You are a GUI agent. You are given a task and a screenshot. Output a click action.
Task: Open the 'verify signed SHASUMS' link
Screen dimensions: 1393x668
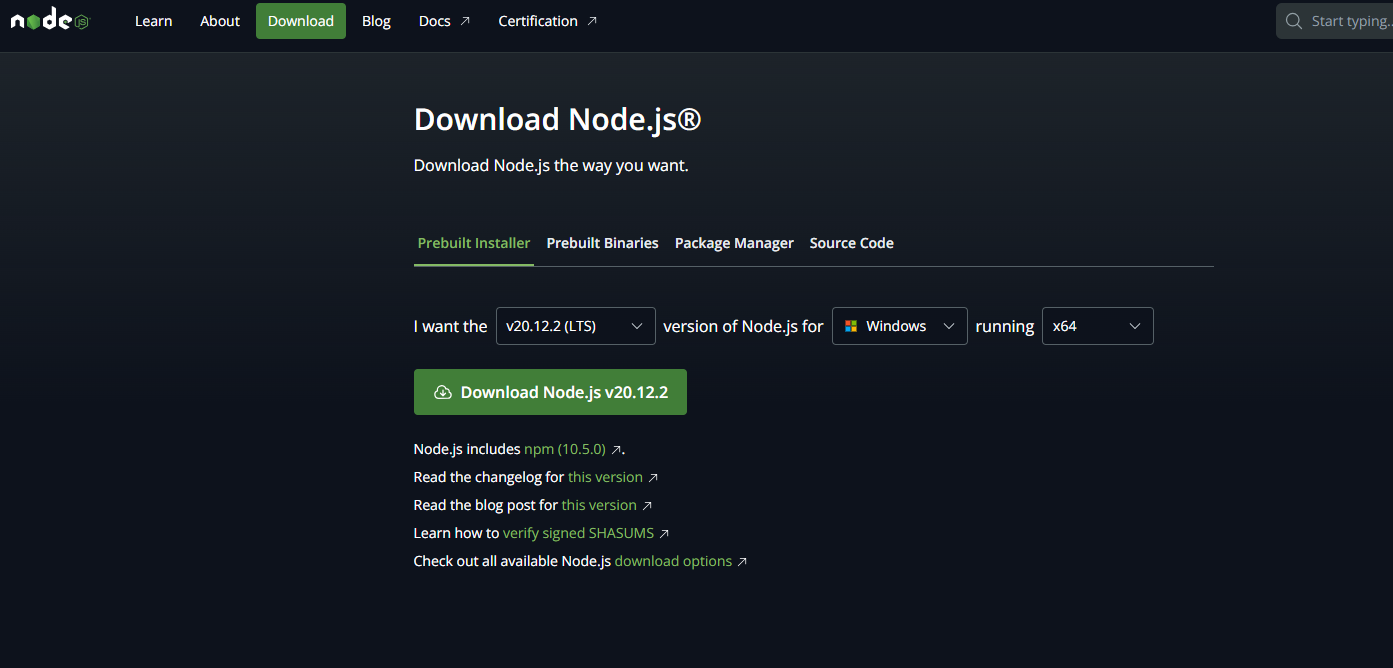578,533
